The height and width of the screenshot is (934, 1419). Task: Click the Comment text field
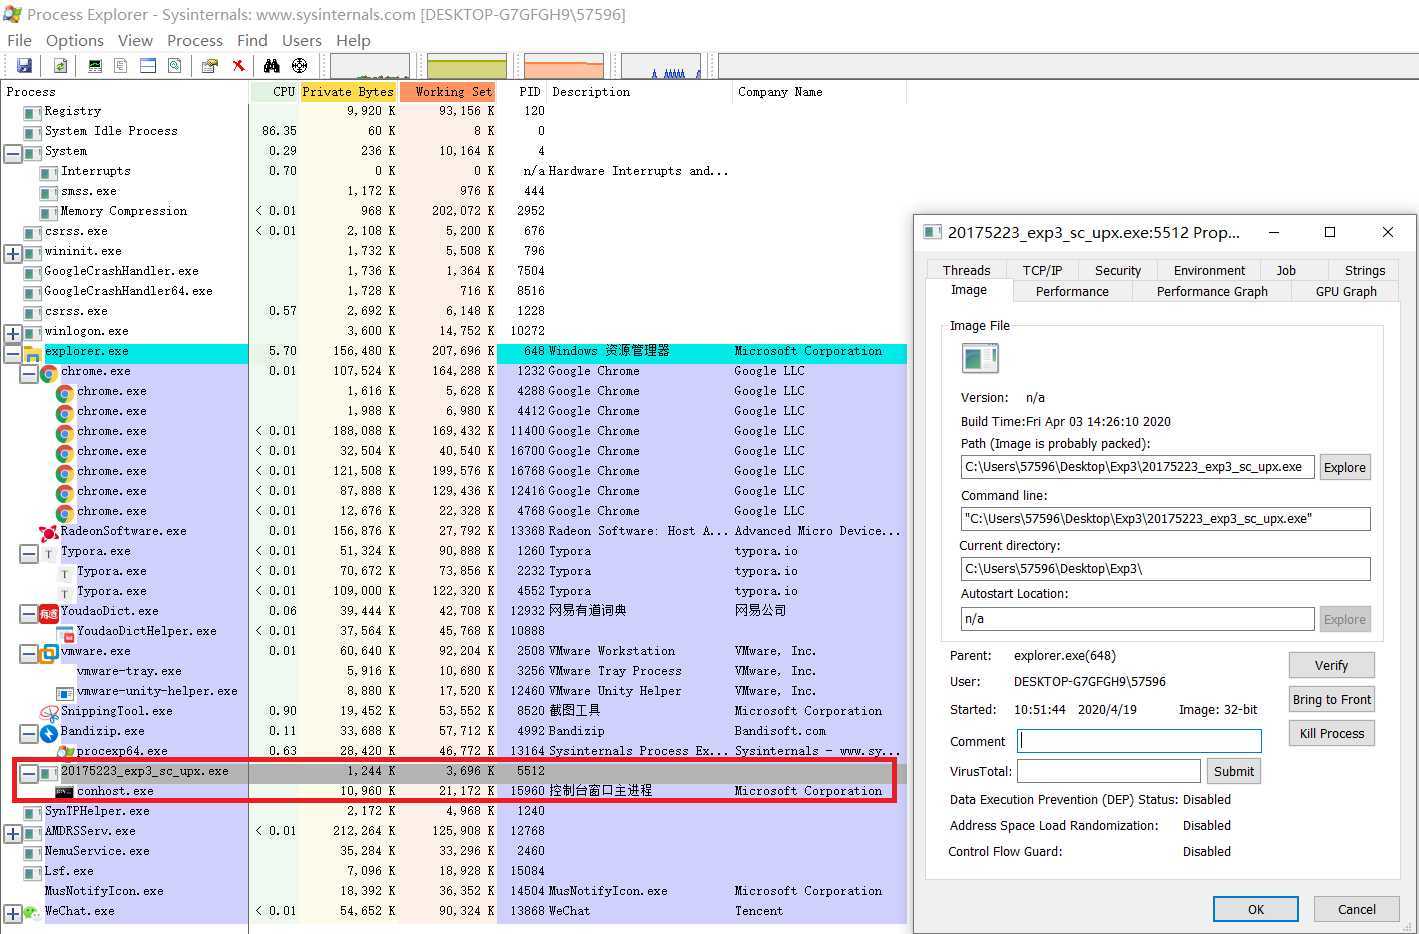pyautogui.click(x=1139, y=741)
